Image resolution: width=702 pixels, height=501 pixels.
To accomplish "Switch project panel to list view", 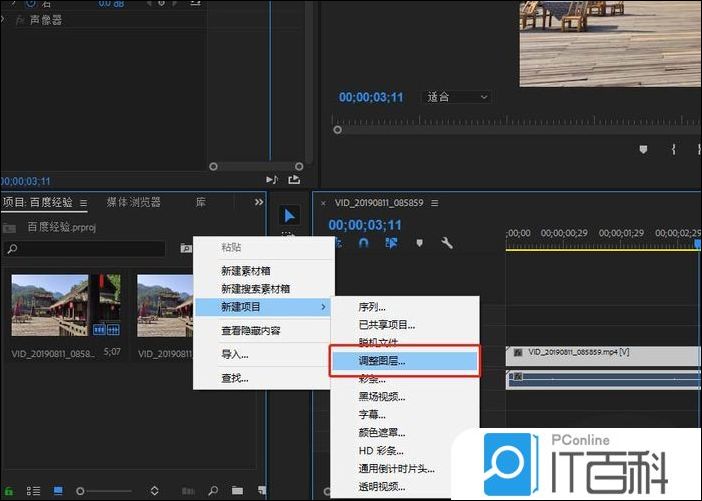I will [x=34, y=491].
